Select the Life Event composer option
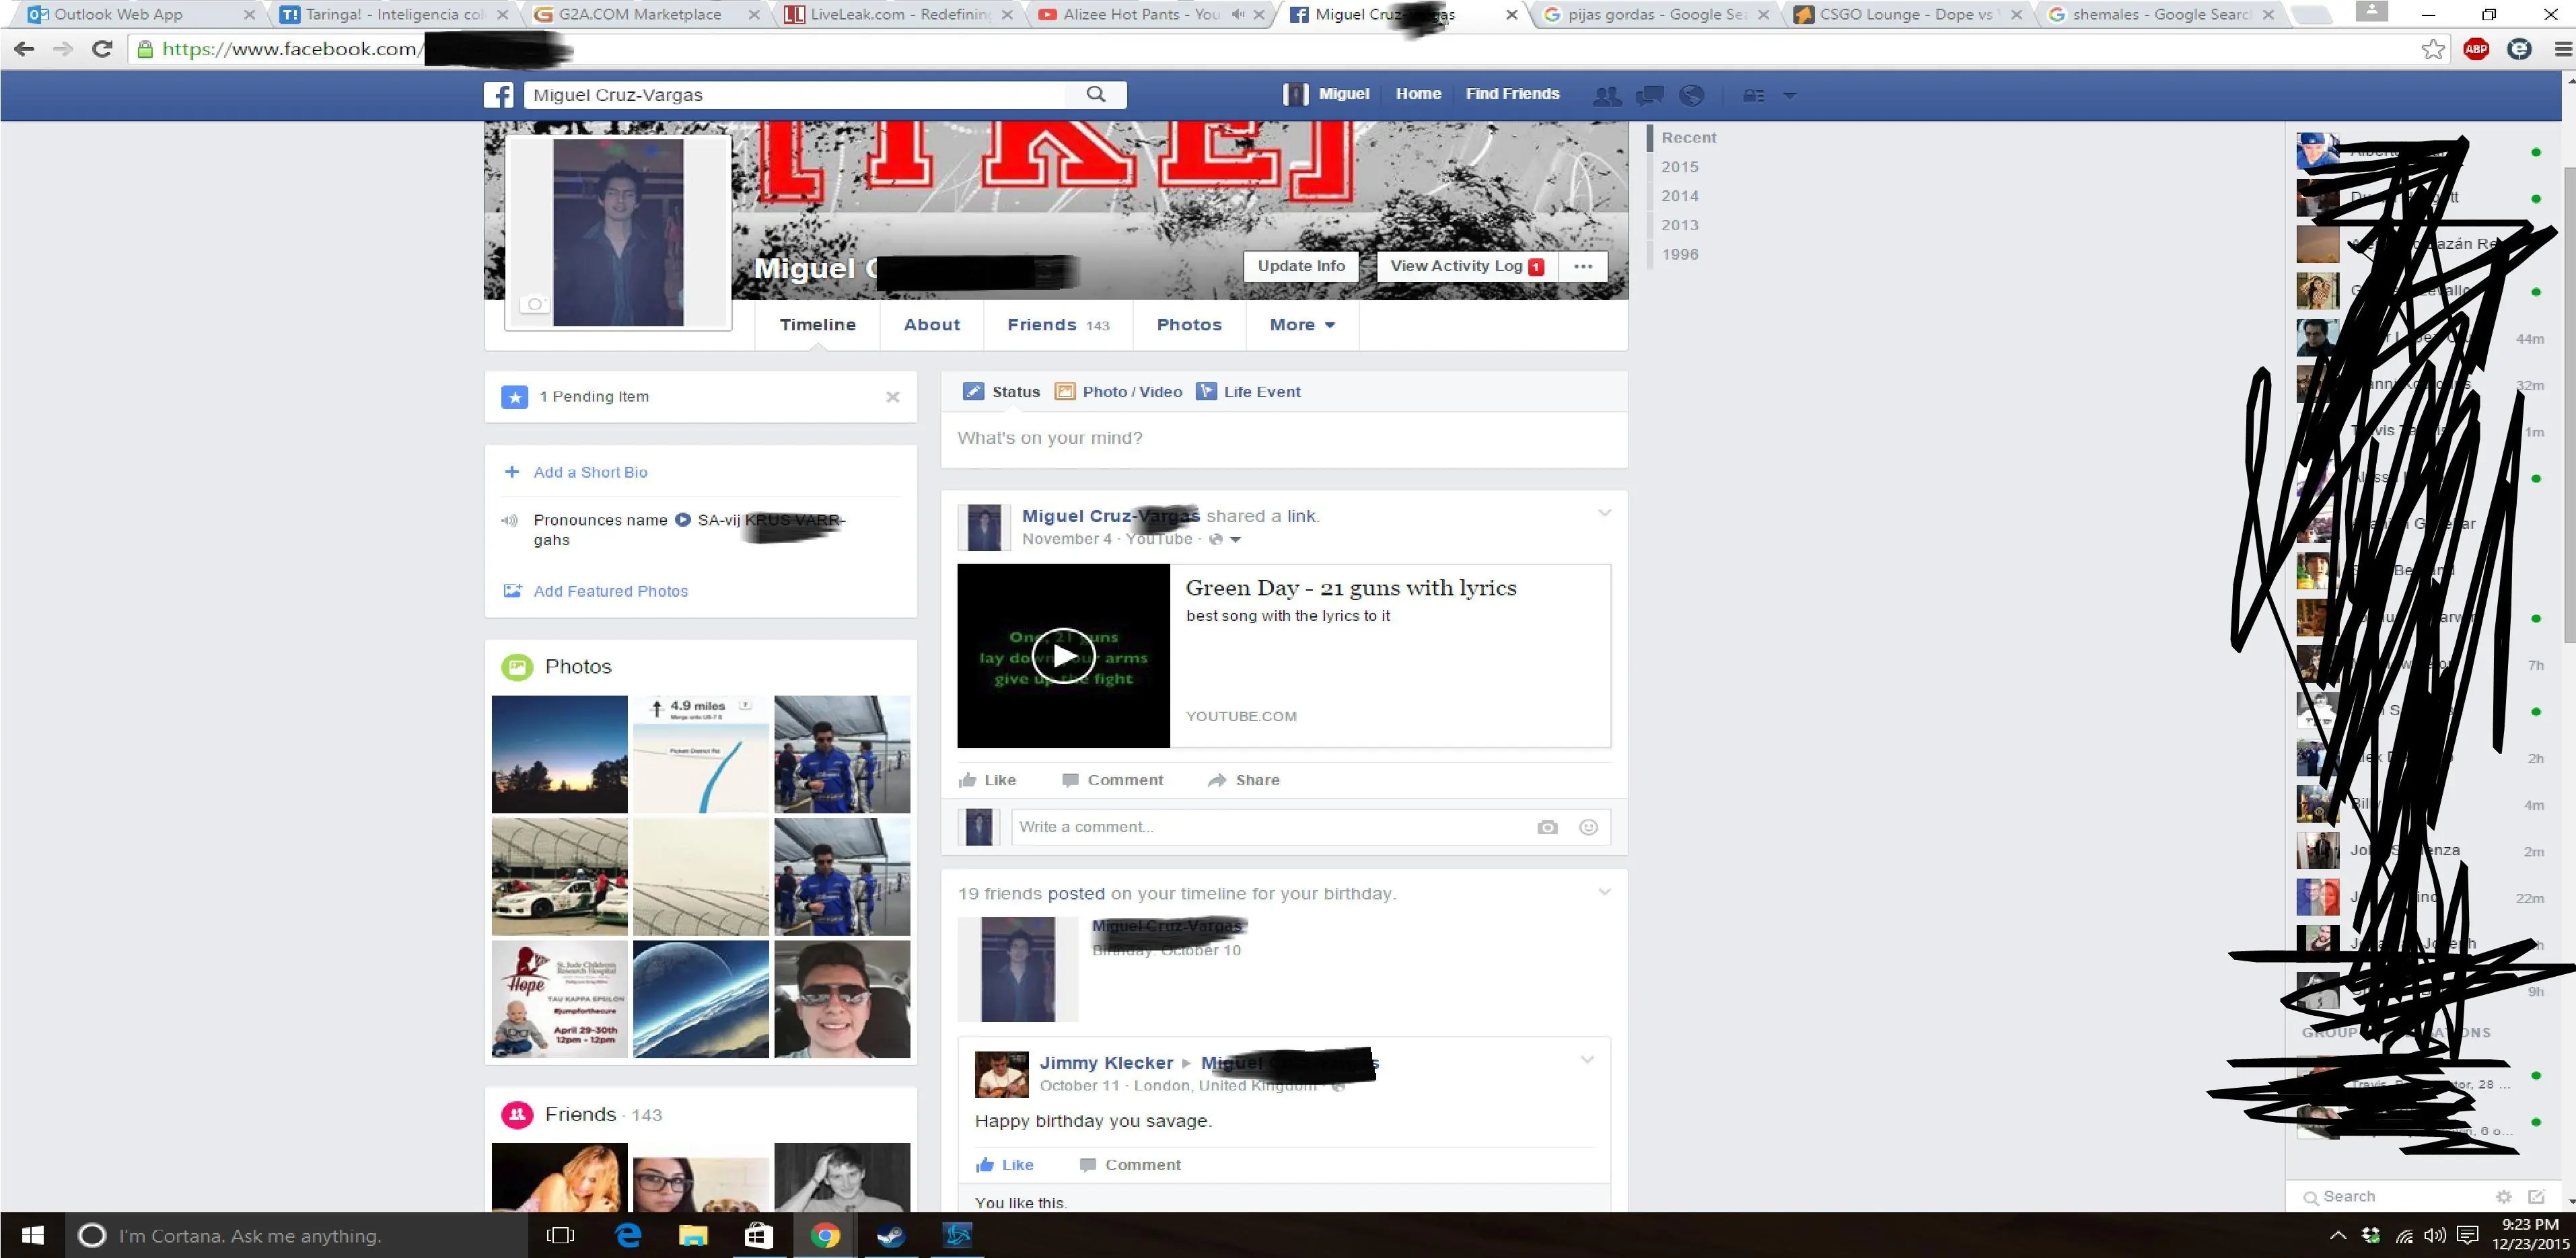The height and width of the screenshot is (1258, 2576). [1249, 392]
